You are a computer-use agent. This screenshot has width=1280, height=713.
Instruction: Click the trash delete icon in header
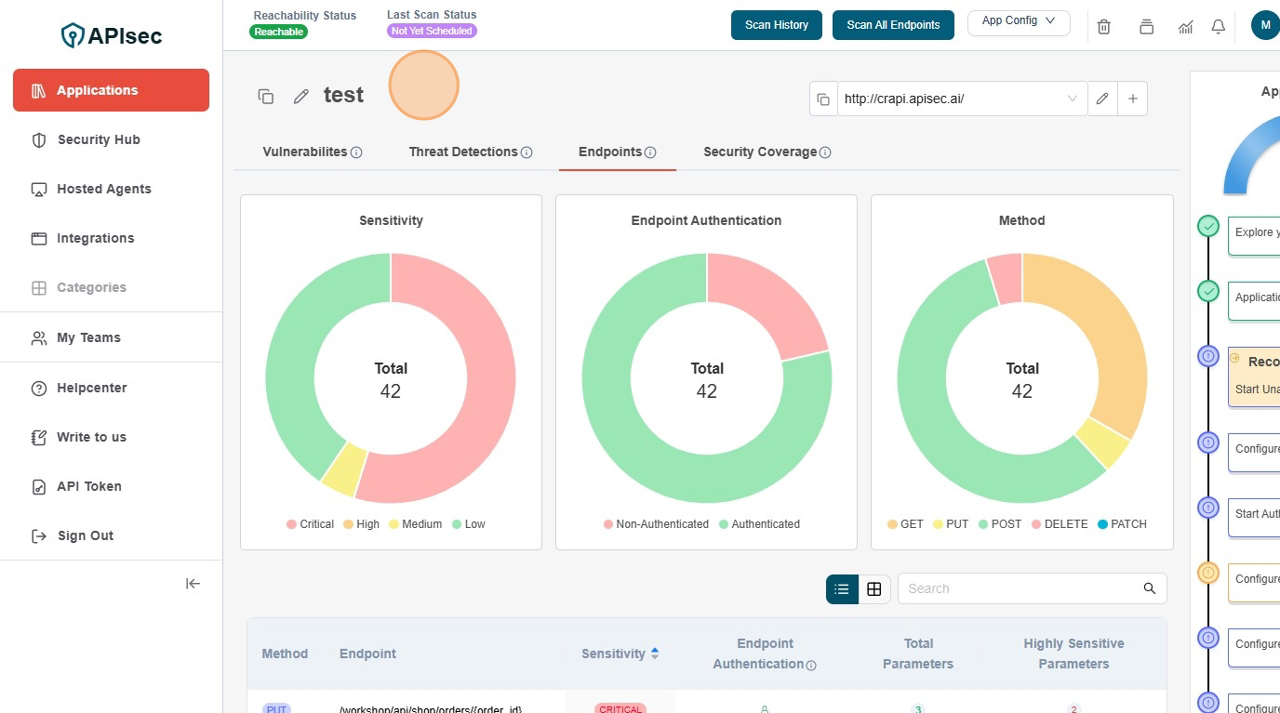point(1104,27)
